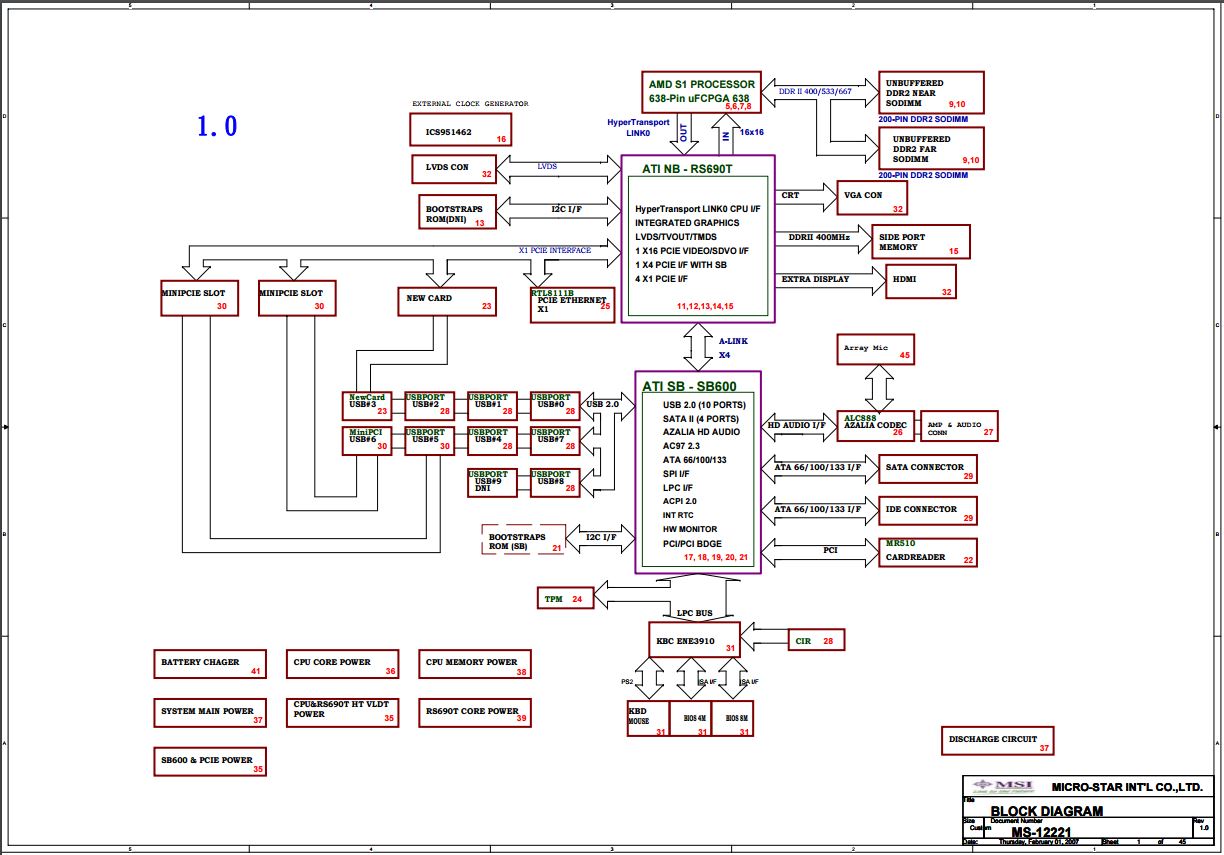This screenshot has height=855, width=1224.
Task: Click the ICS951462 clock generator box
Action: [460, 130]
